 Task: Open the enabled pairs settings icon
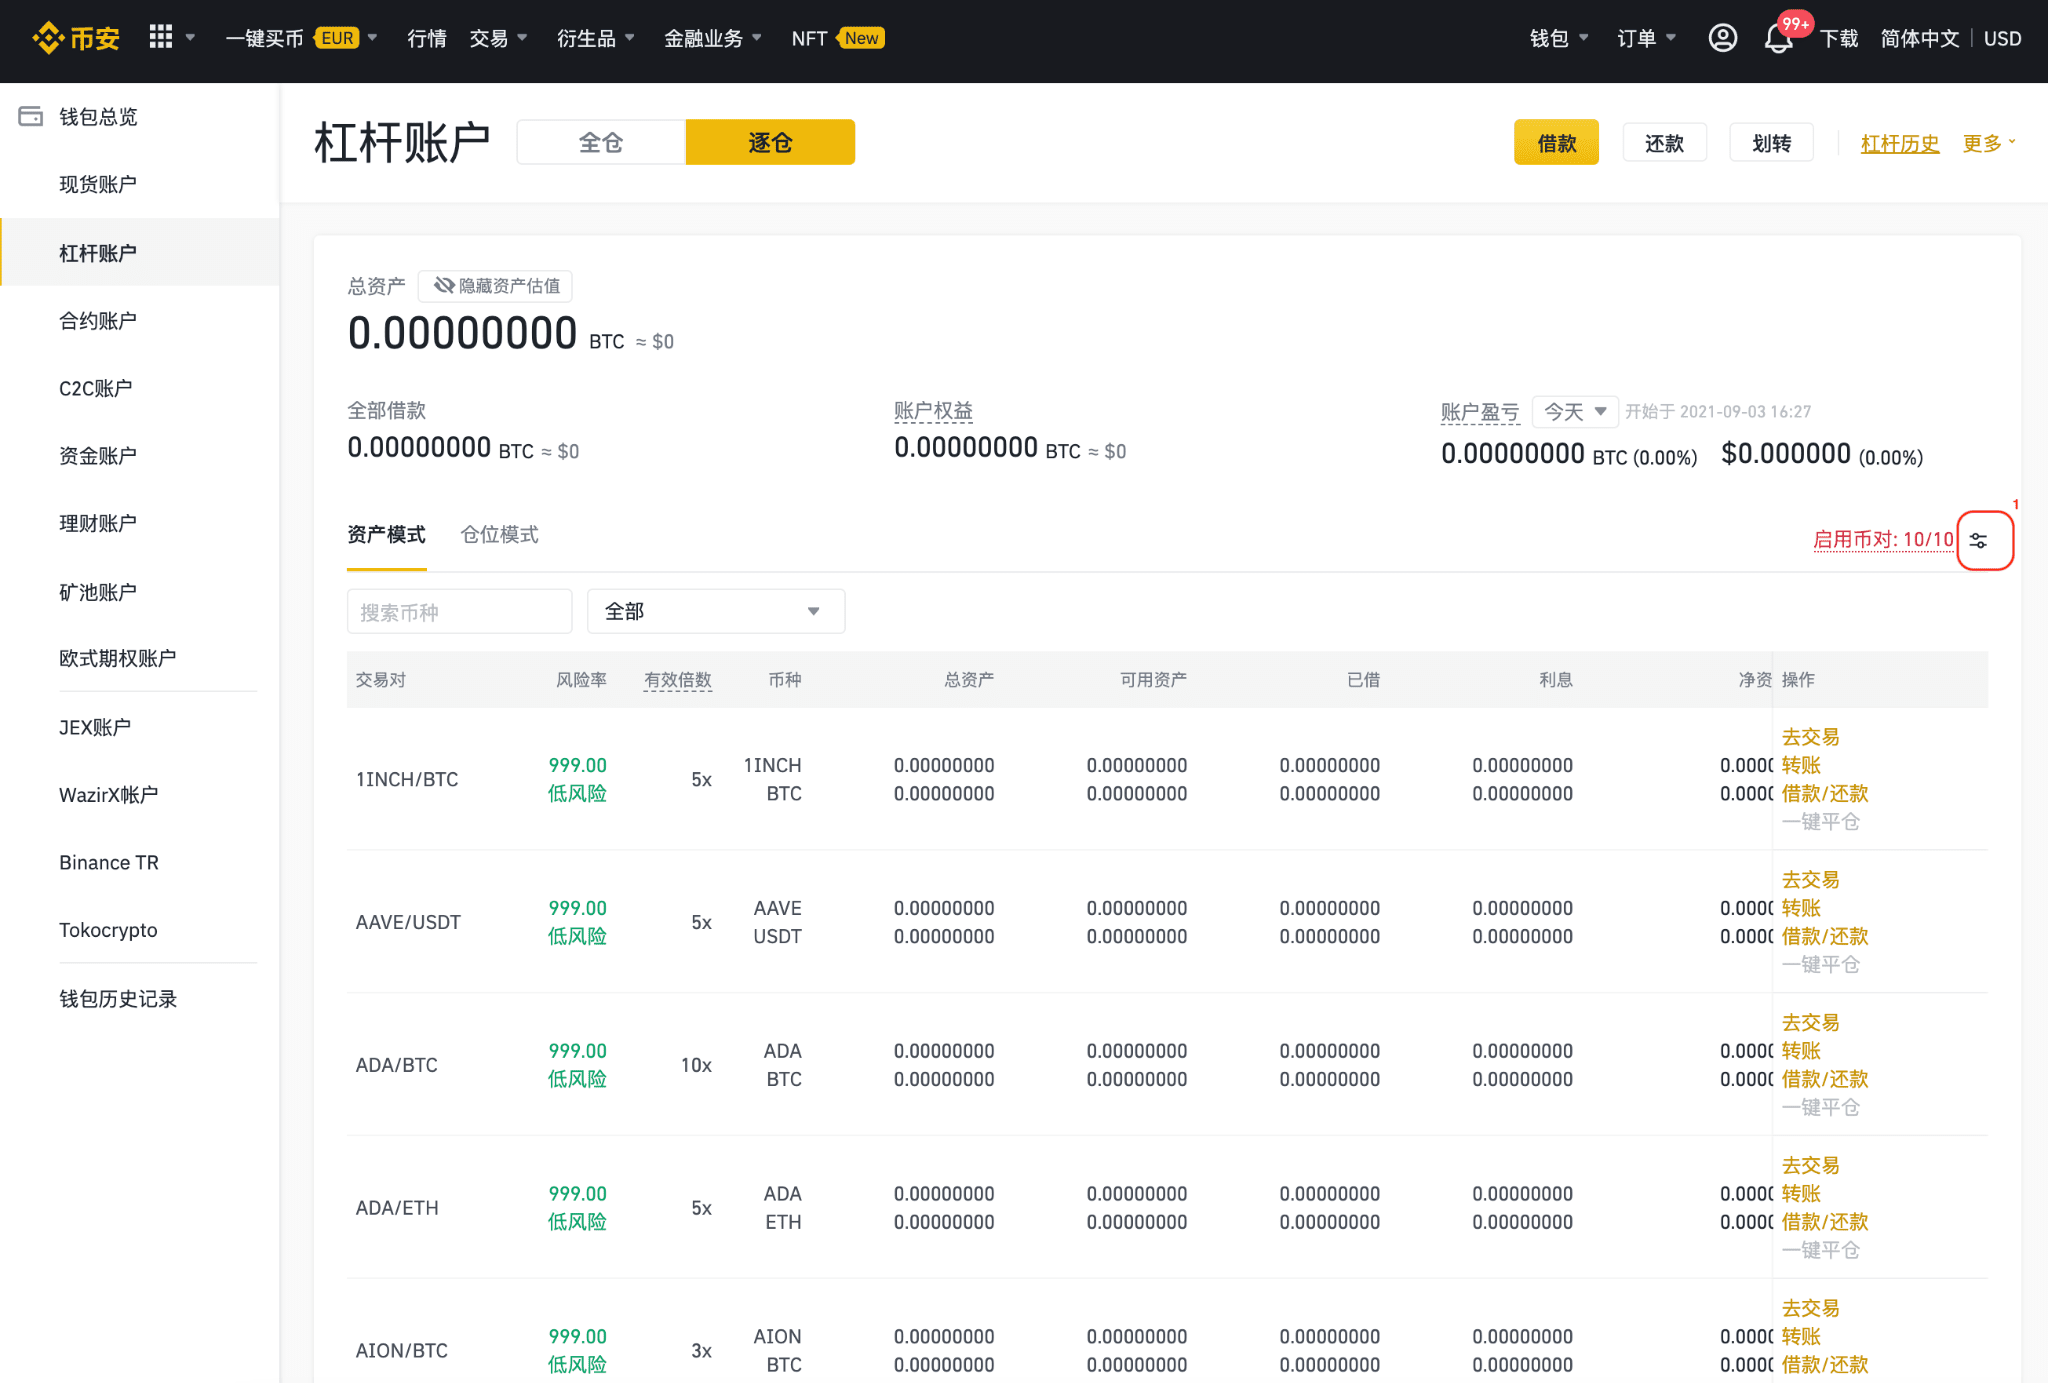[1978, 541]
